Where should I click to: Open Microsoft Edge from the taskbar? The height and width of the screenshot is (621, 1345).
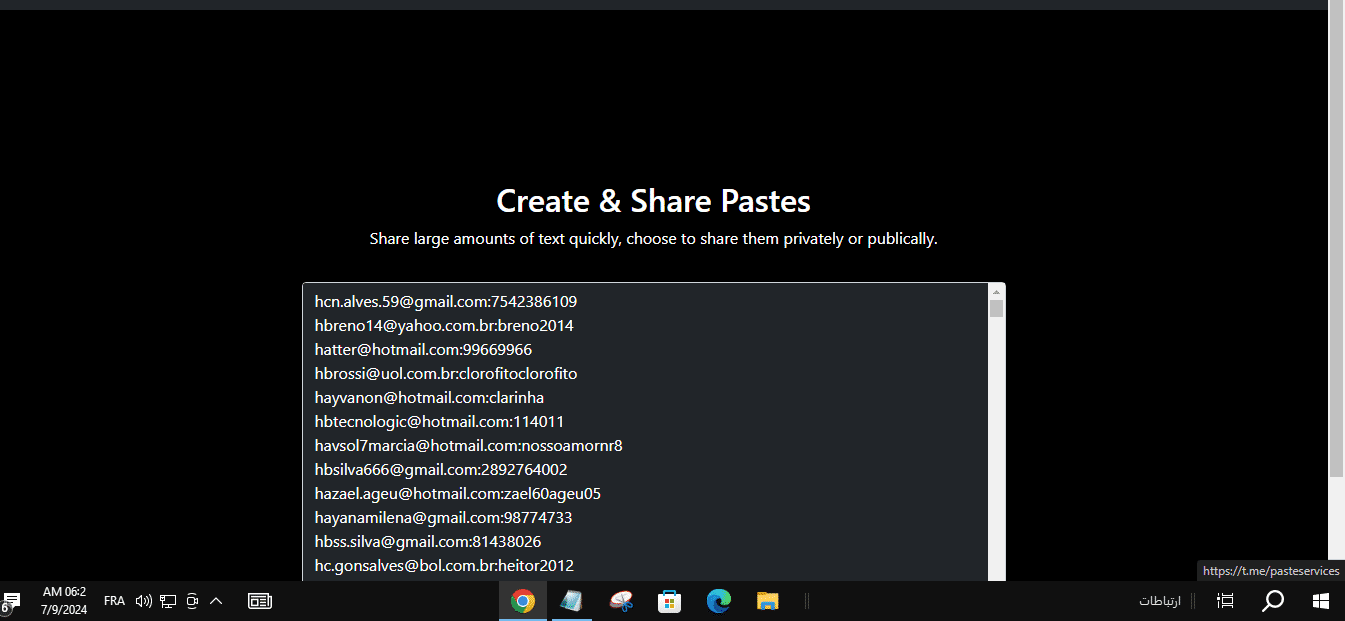point(718,601)
